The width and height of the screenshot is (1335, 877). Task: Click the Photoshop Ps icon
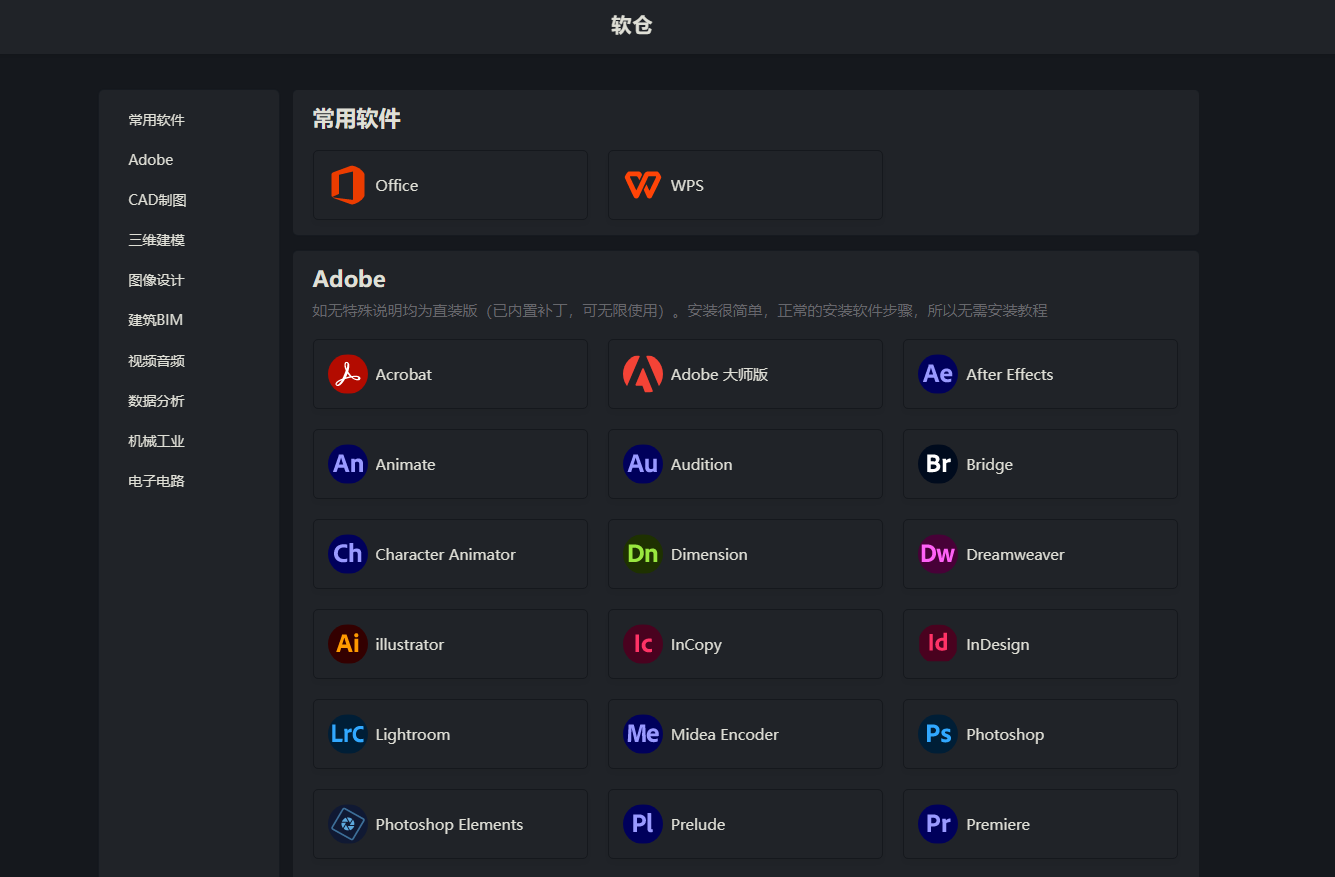pos(938,734)
